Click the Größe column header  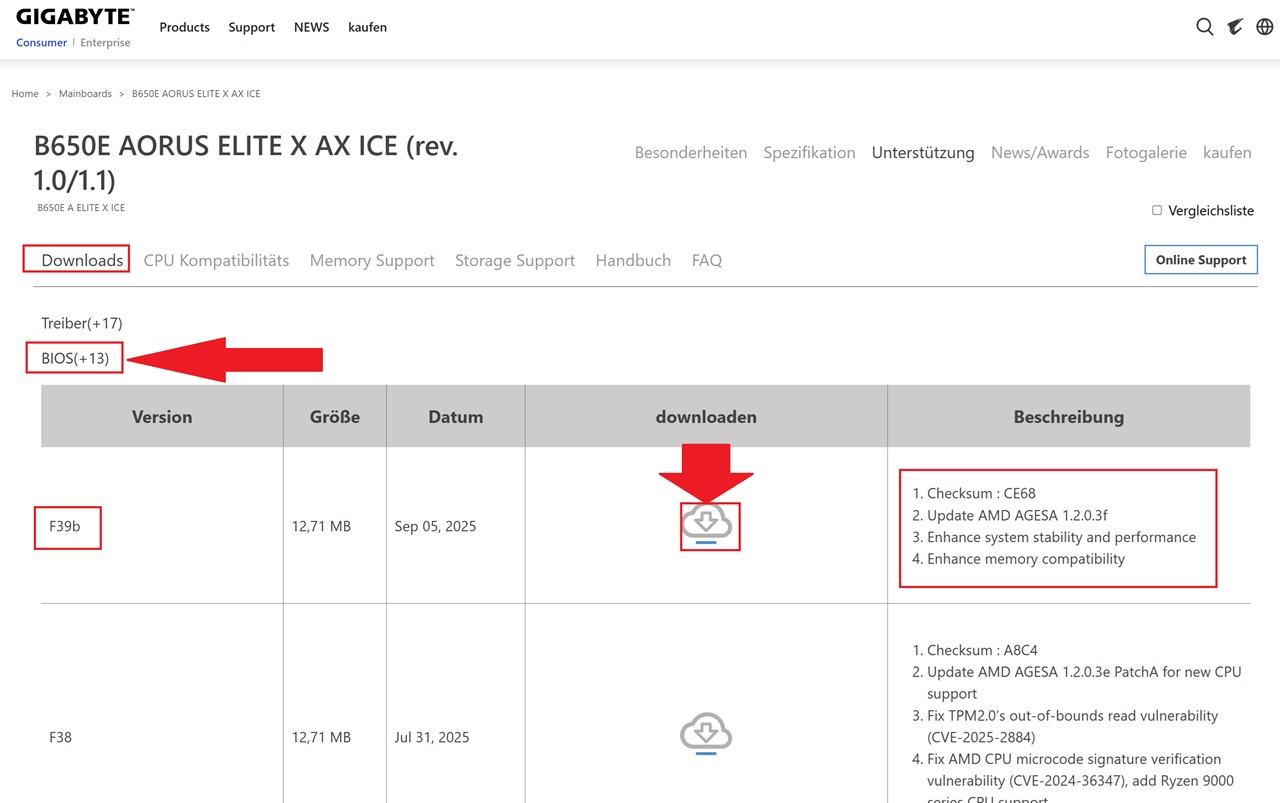tap(335, 417)
